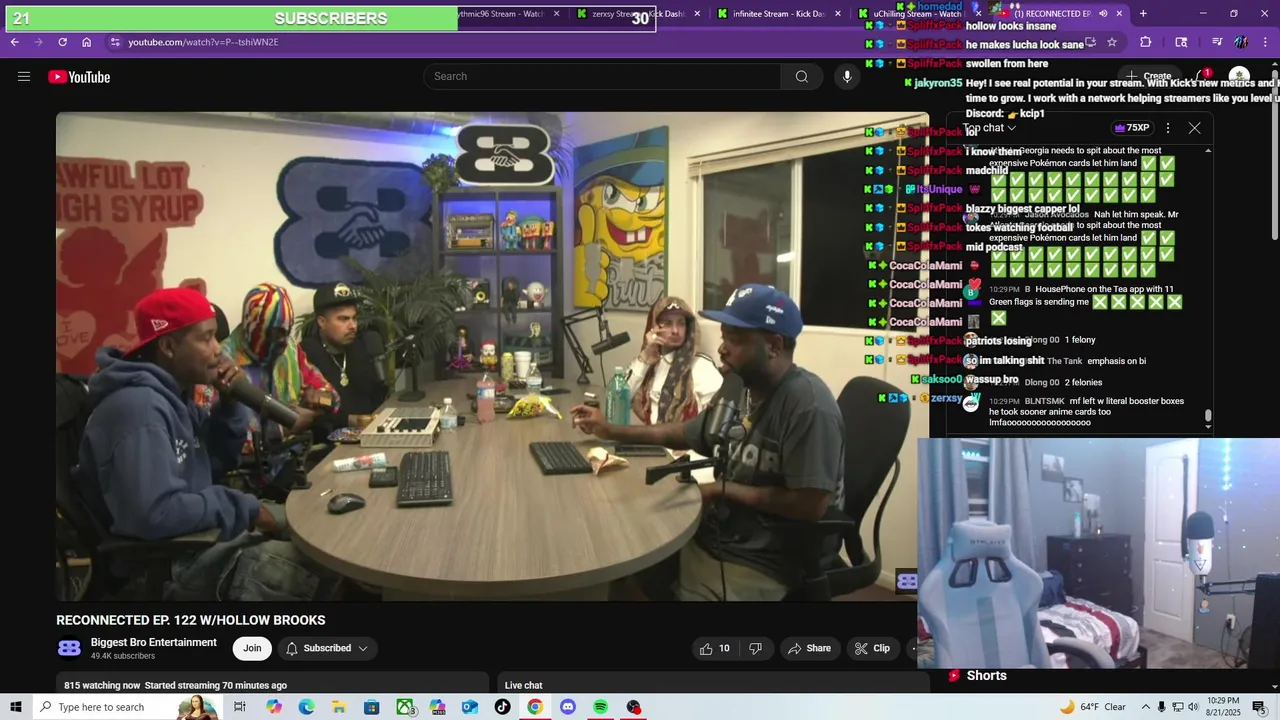Close the live chat panel
Screen dimensions: 1280x720
(x=1194, y=128)
